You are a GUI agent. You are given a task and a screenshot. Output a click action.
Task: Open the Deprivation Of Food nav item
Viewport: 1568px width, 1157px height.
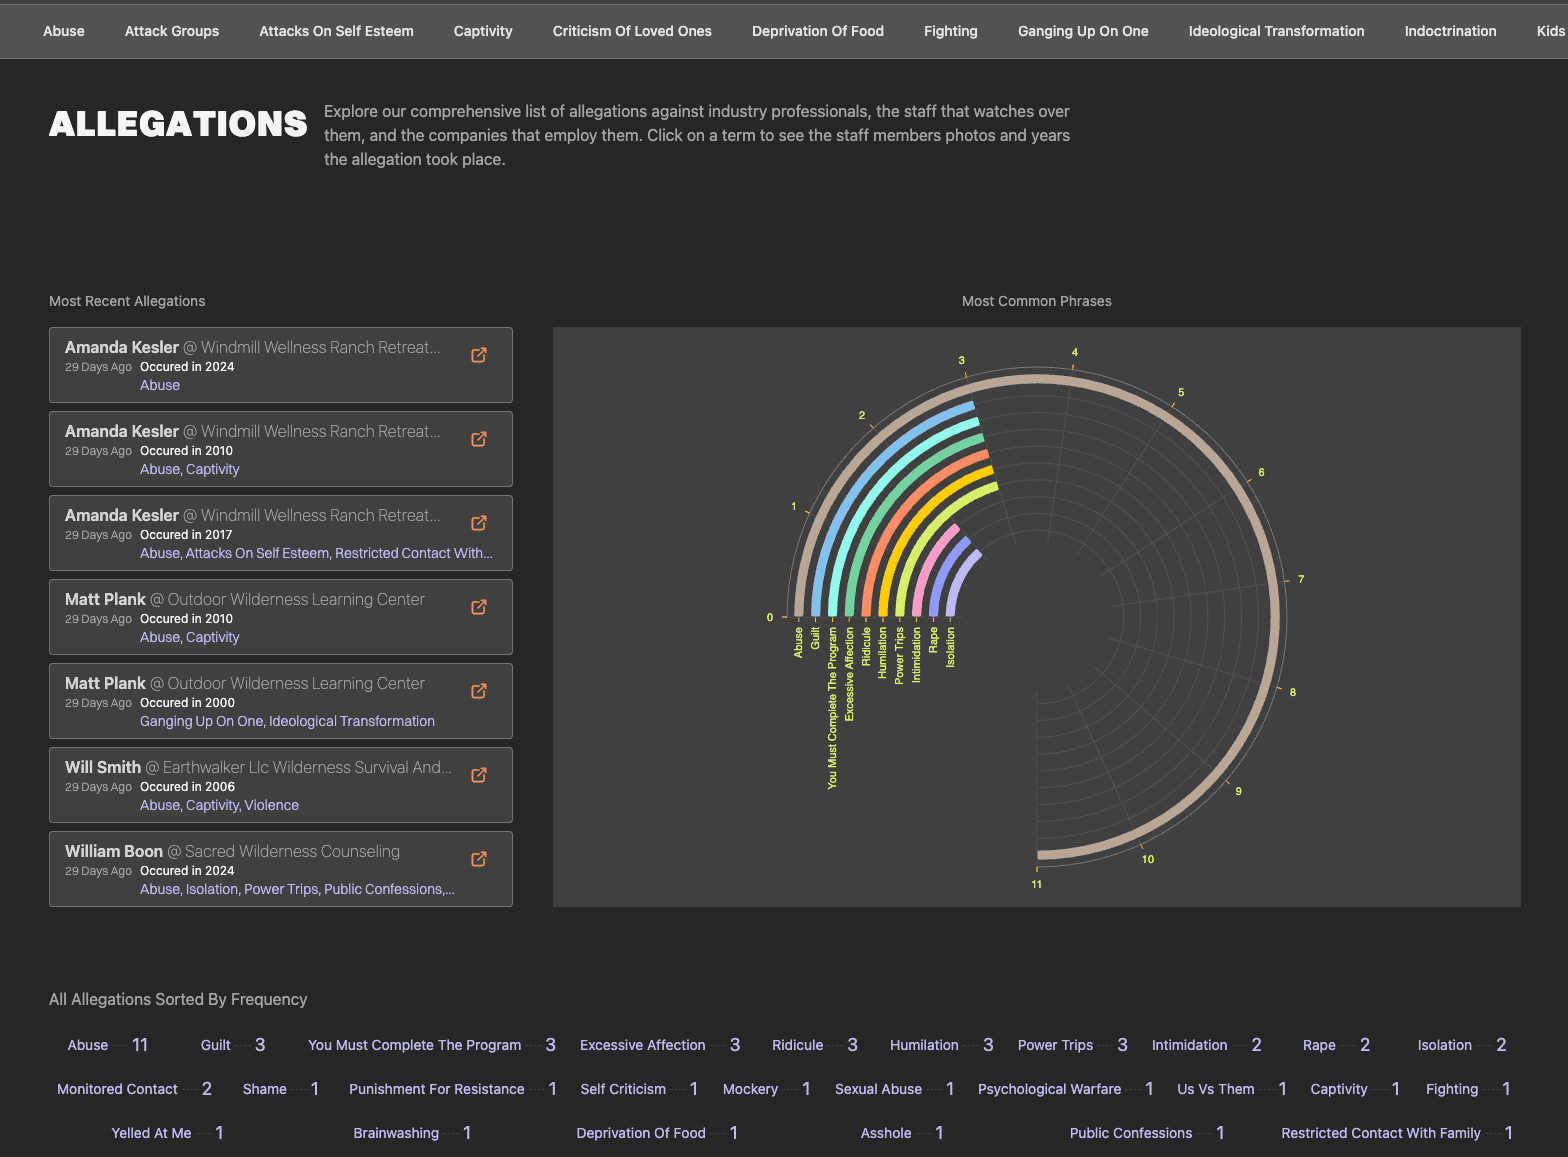(x=818, y=31)
